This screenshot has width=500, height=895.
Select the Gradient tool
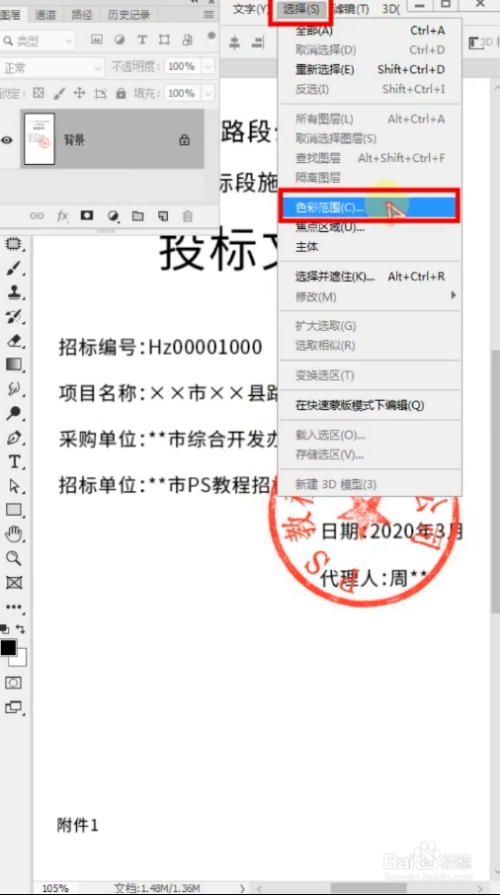(14, 364)
